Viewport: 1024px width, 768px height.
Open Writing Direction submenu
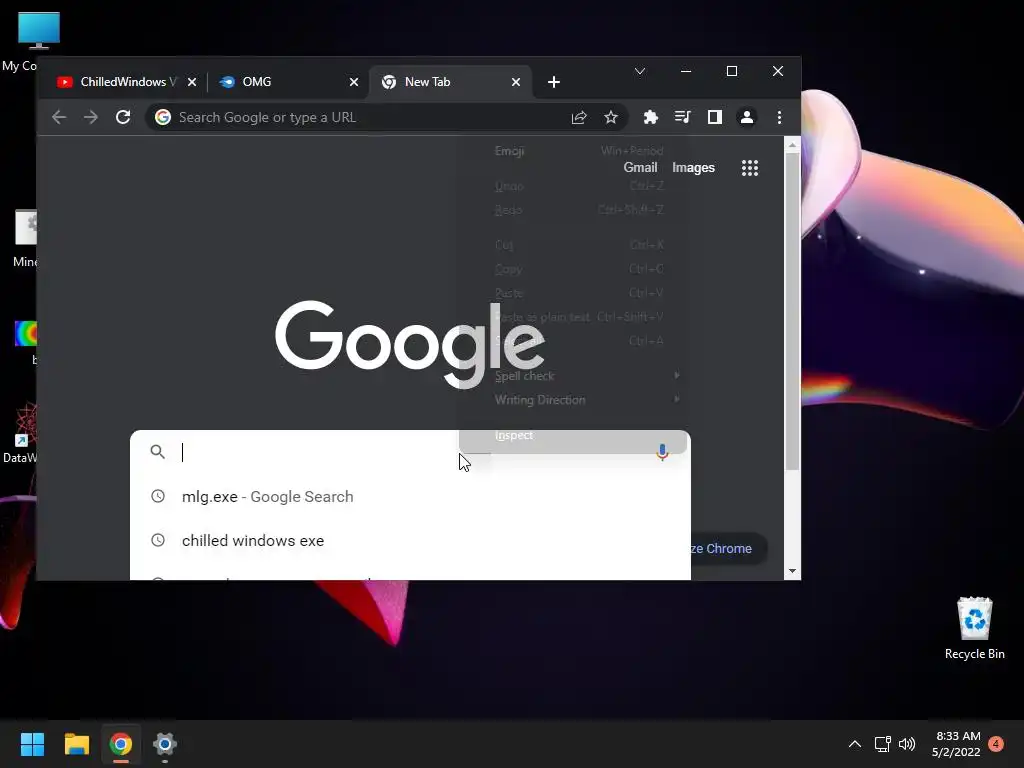573,400
